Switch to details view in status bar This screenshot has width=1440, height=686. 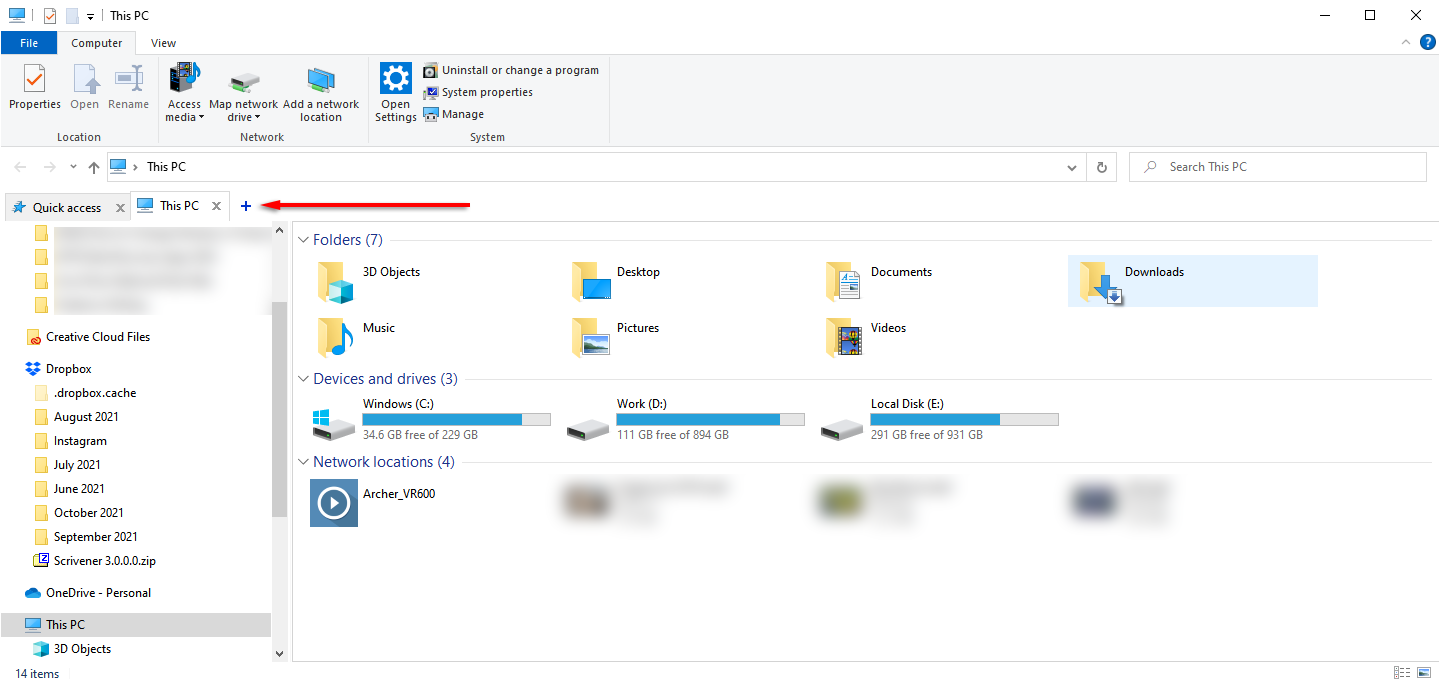click(1402, 673)
